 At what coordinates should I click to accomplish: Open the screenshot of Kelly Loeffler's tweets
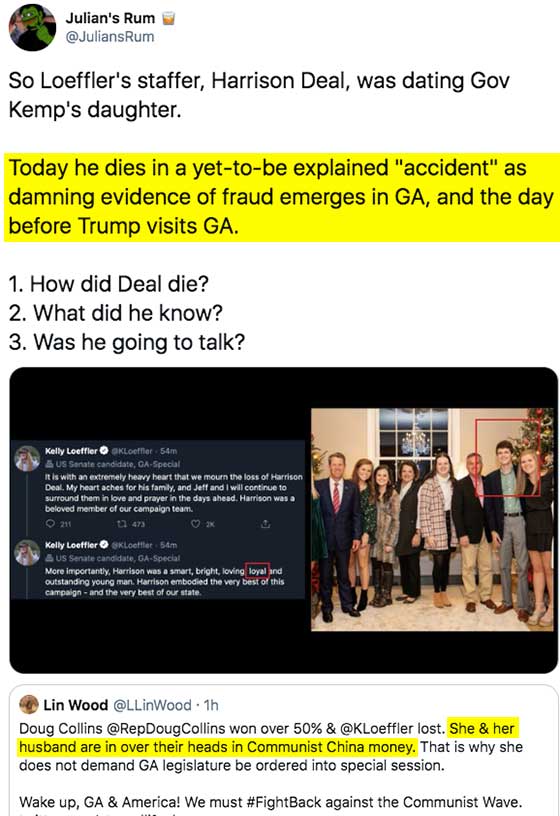[158, 519]
